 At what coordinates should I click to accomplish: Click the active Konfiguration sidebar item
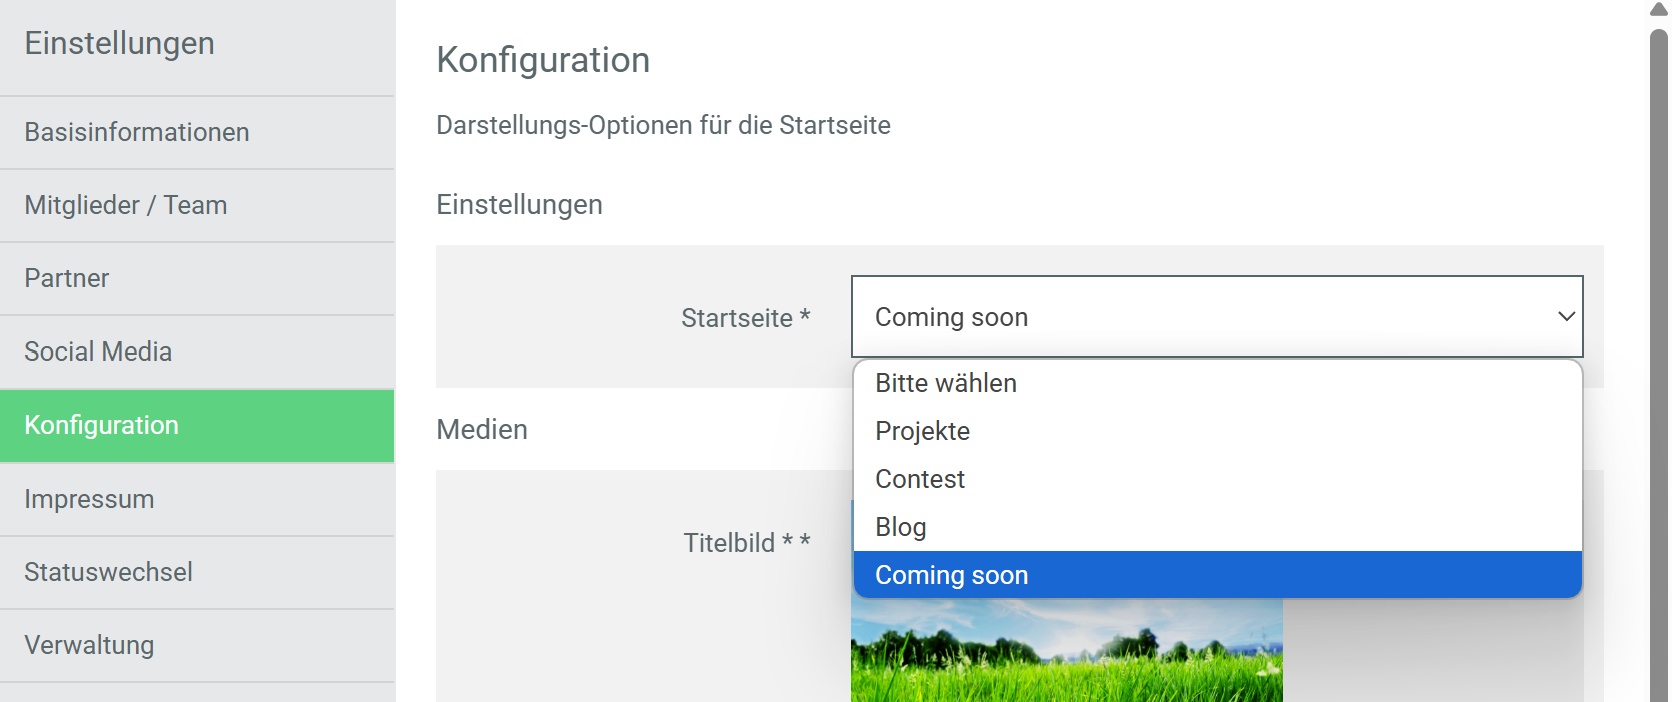click(x=102, y=425)
